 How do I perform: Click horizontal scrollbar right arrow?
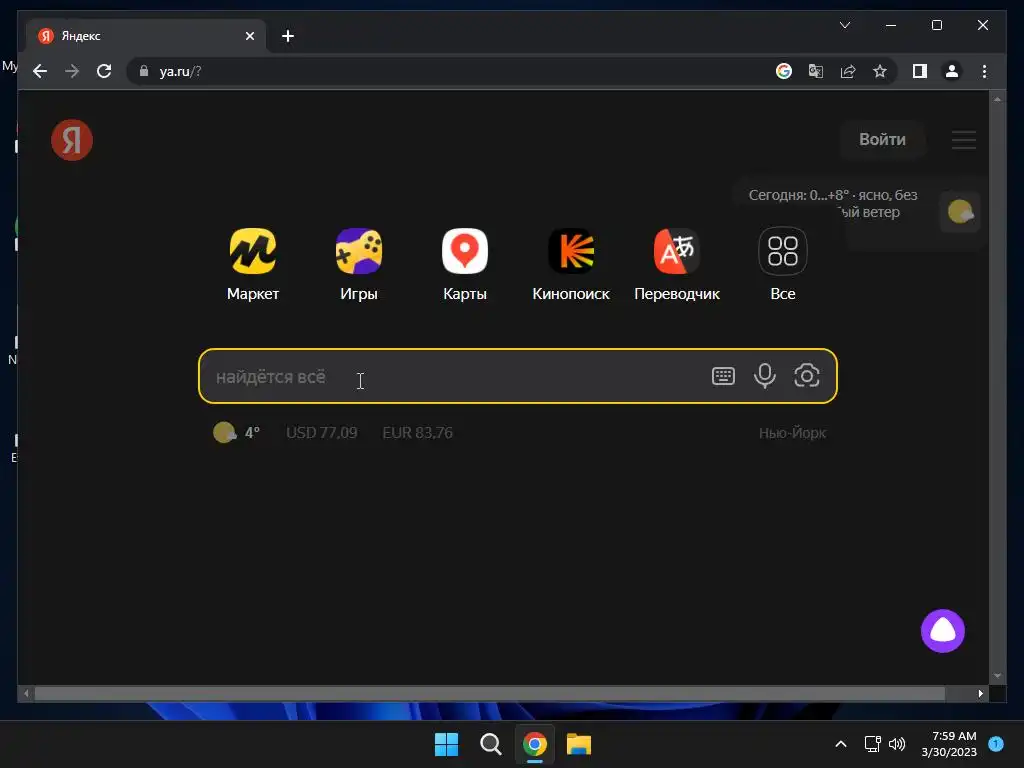tap(980, 694)
